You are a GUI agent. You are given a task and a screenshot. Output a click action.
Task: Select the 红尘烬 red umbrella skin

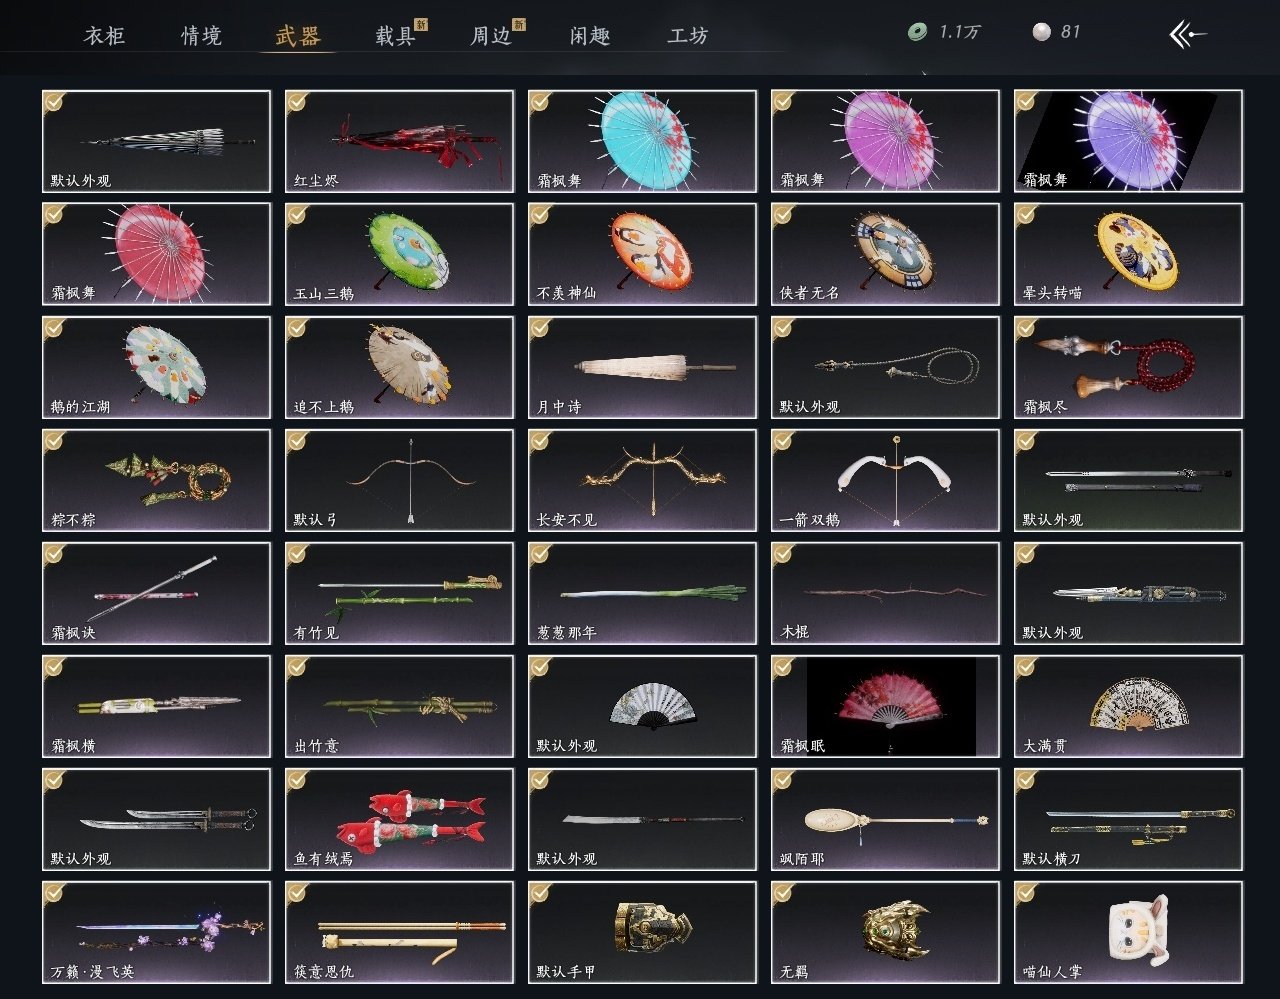(x=399, y=141)
